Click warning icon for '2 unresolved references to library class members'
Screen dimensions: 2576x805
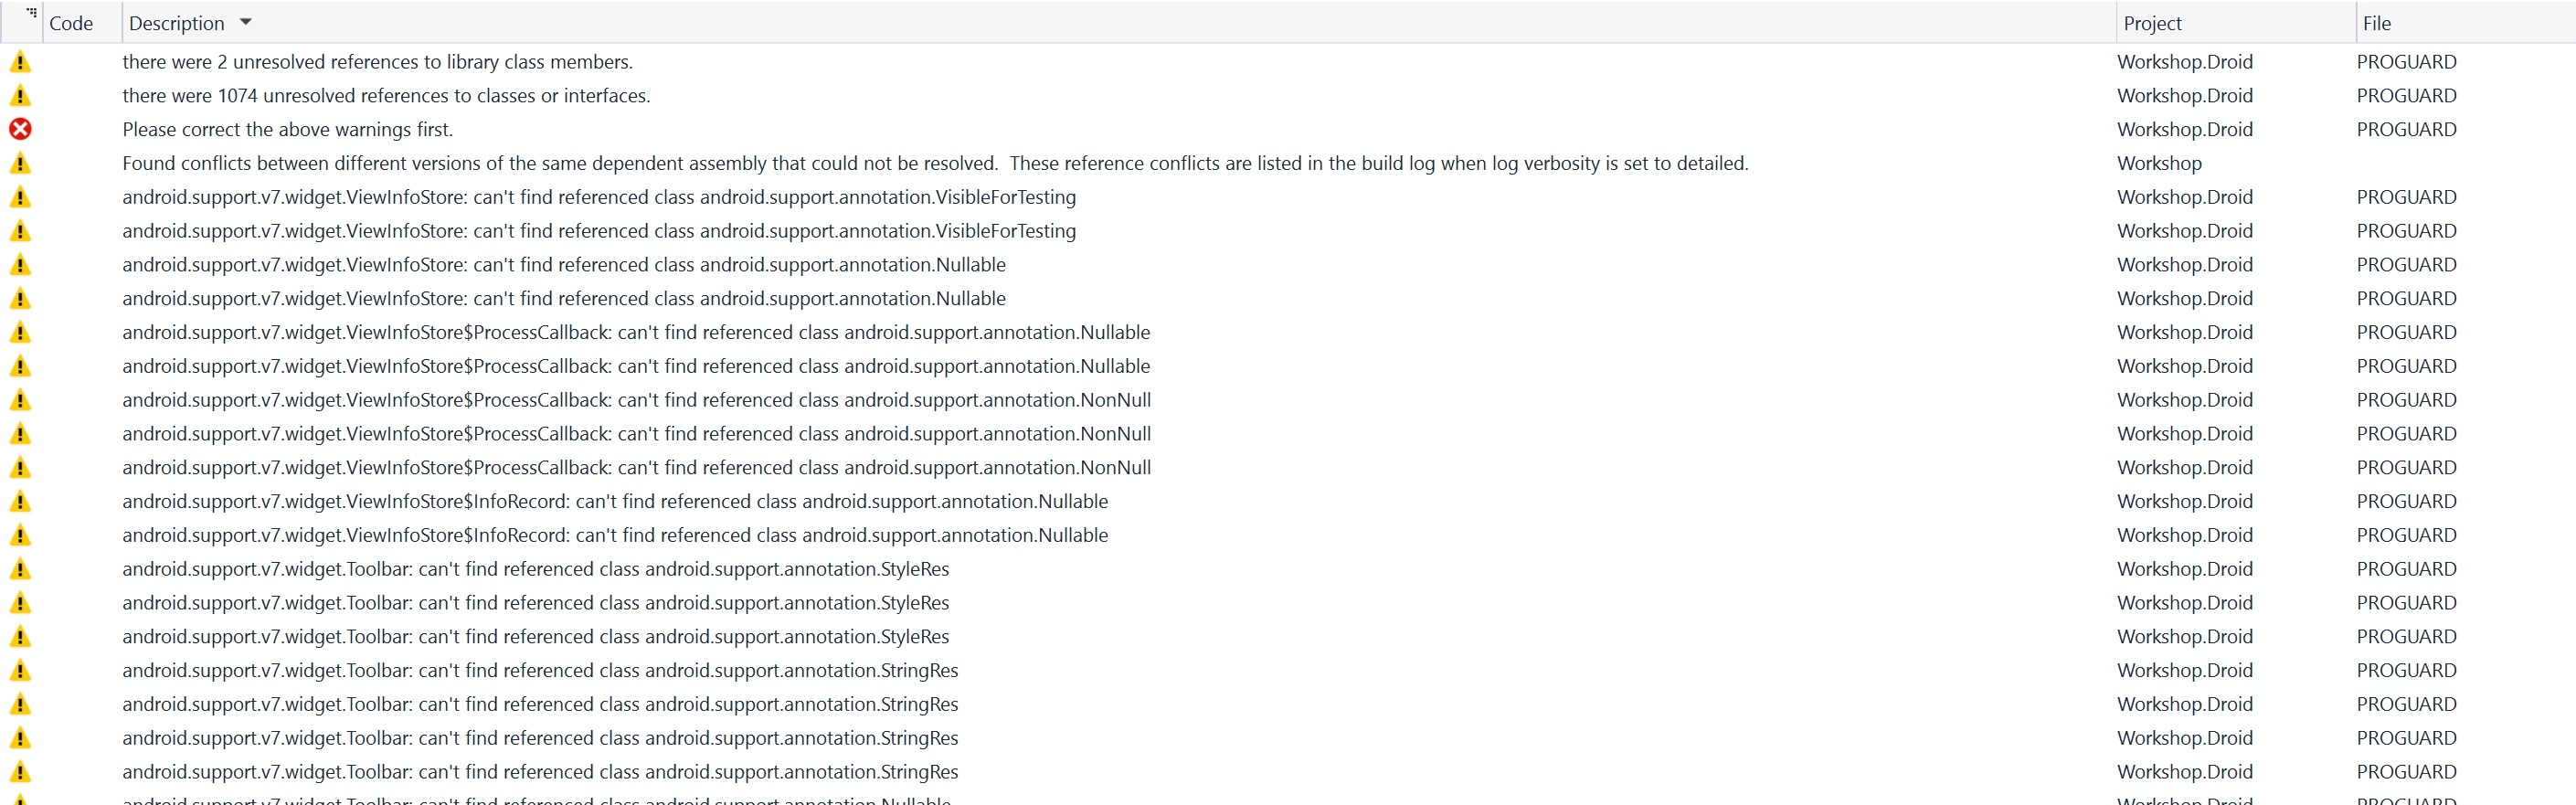pos(20,62)
